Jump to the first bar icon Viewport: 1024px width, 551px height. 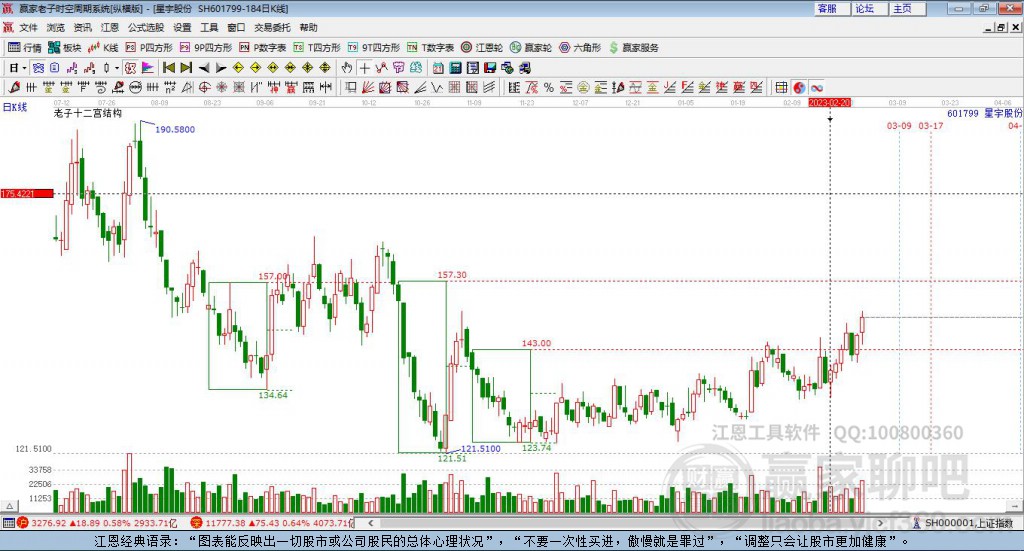(168, 68)
